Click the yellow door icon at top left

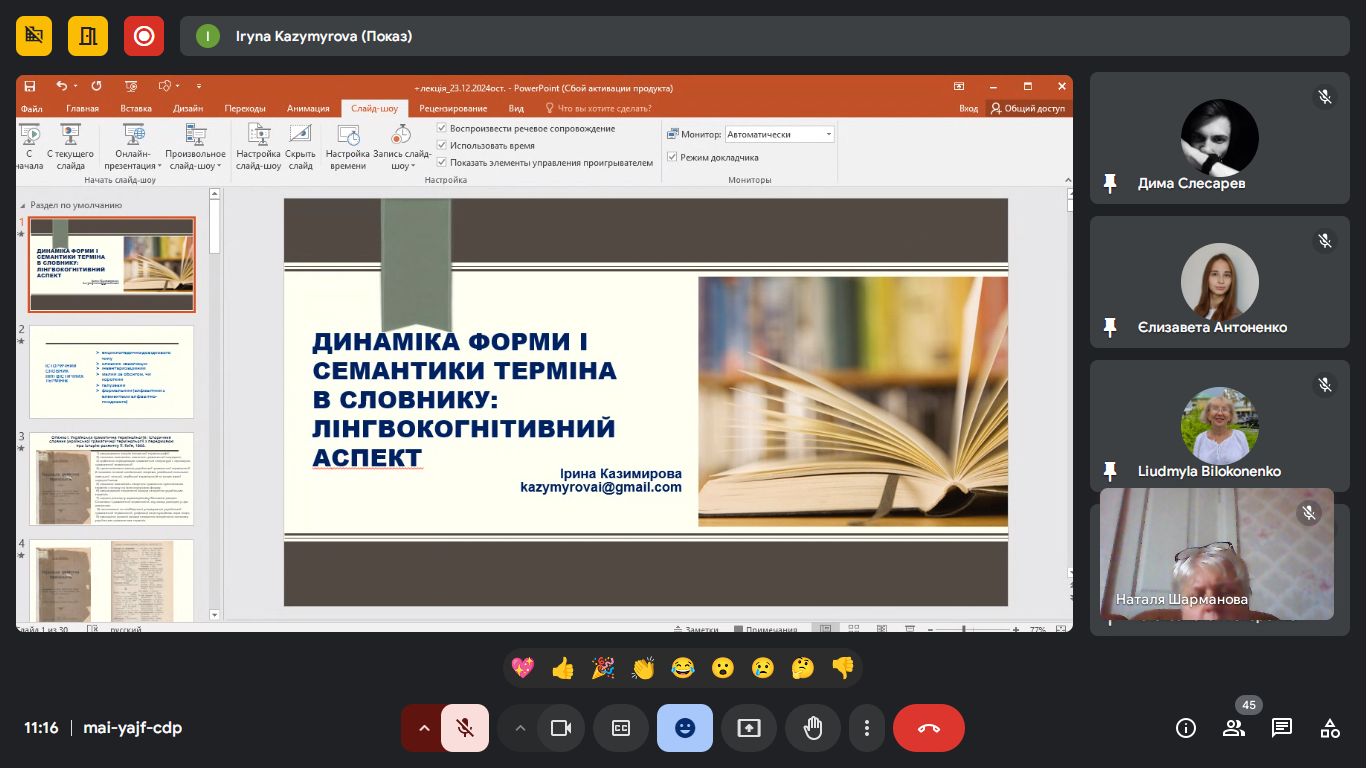(x=88, y=36)
